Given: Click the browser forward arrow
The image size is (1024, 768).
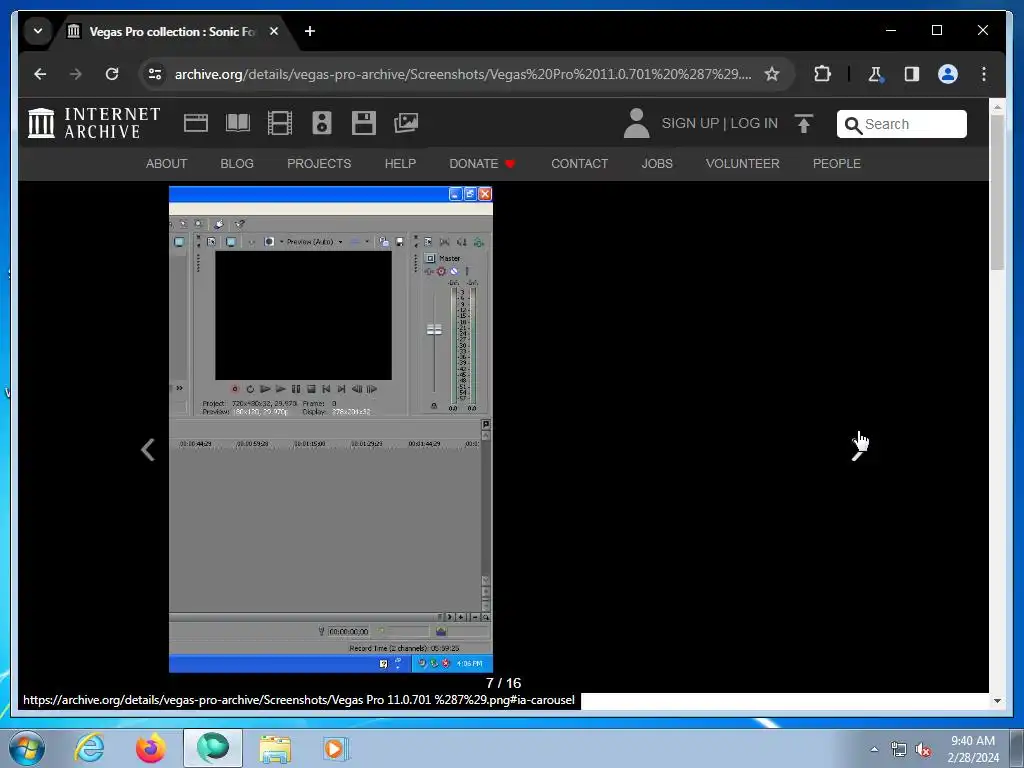Looking at the screenshot, I should point(76,74).
